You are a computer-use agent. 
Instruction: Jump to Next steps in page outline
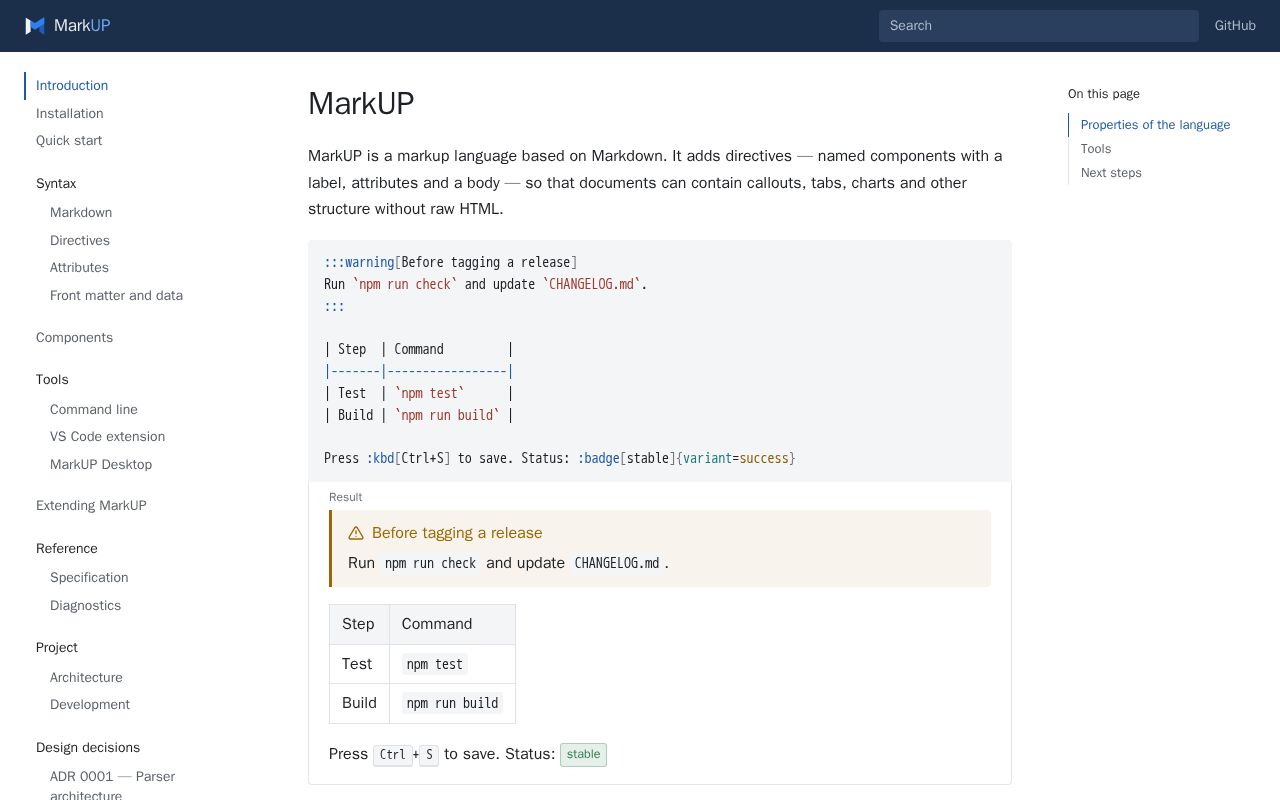click(x=1111, y=173)
